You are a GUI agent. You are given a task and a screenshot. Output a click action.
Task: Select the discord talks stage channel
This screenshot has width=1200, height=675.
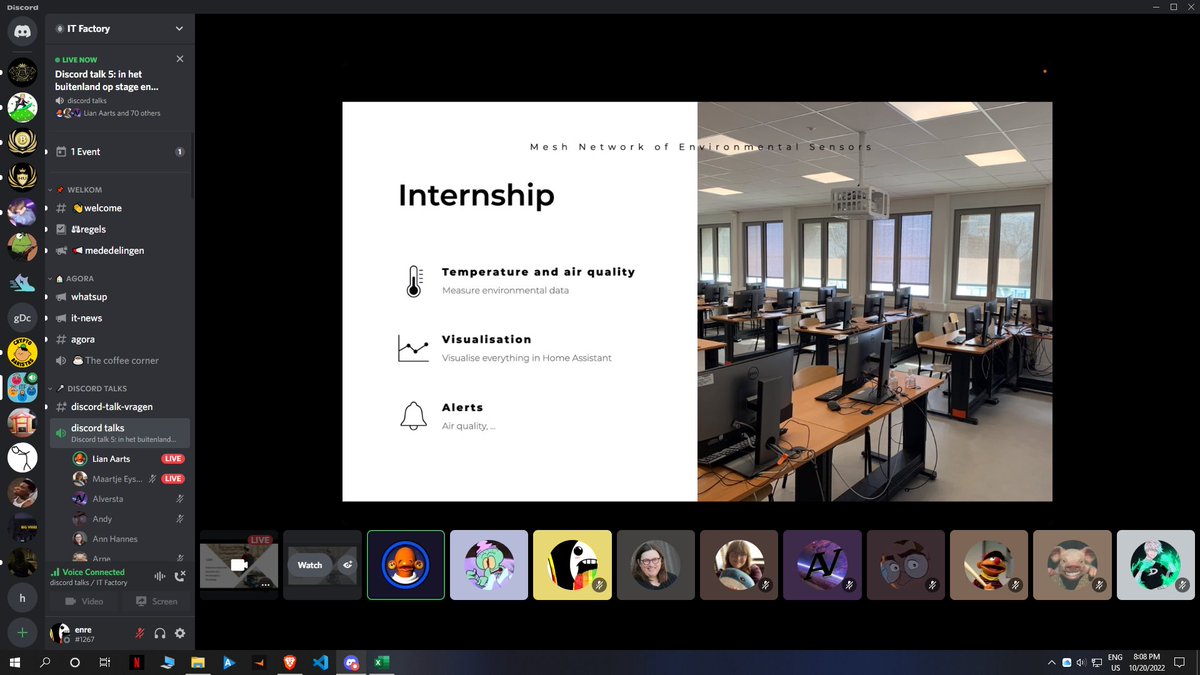coord(120,433)
